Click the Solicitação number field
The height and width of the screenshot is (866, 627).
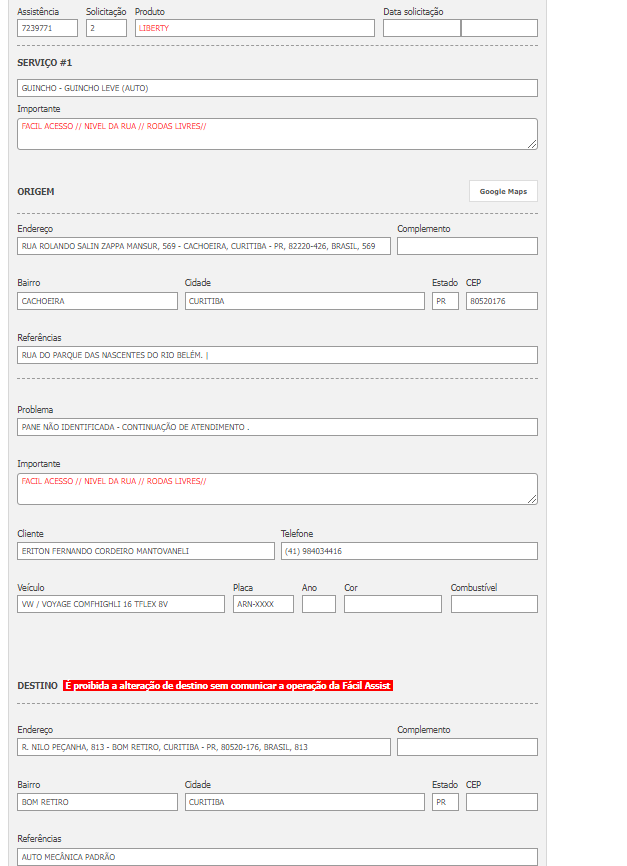(106, 28)
